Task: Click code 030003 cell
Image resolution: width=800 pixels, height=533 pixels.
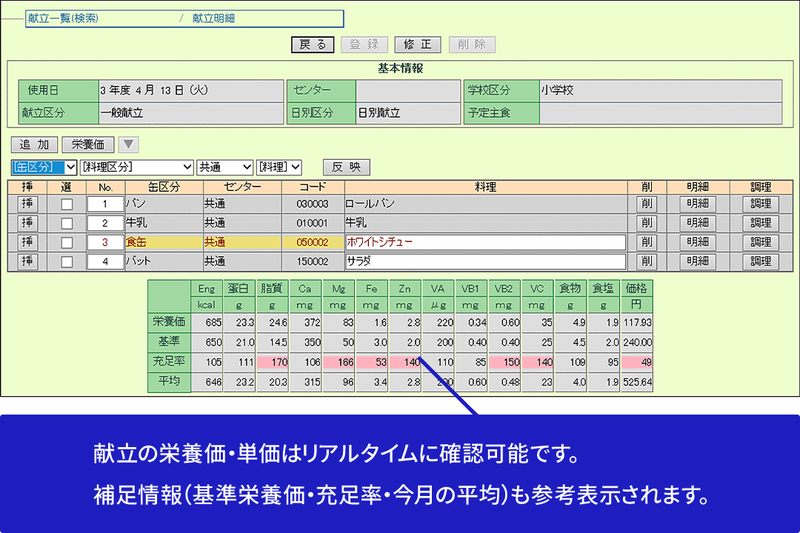Action: pyautogui.click(x=312, y=204)
